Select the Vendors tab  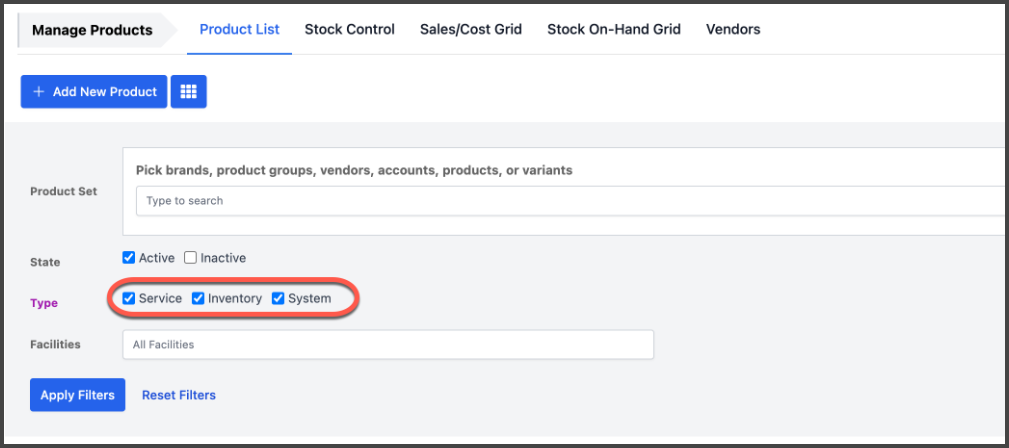pyautogui.click(x=733, y=29)
